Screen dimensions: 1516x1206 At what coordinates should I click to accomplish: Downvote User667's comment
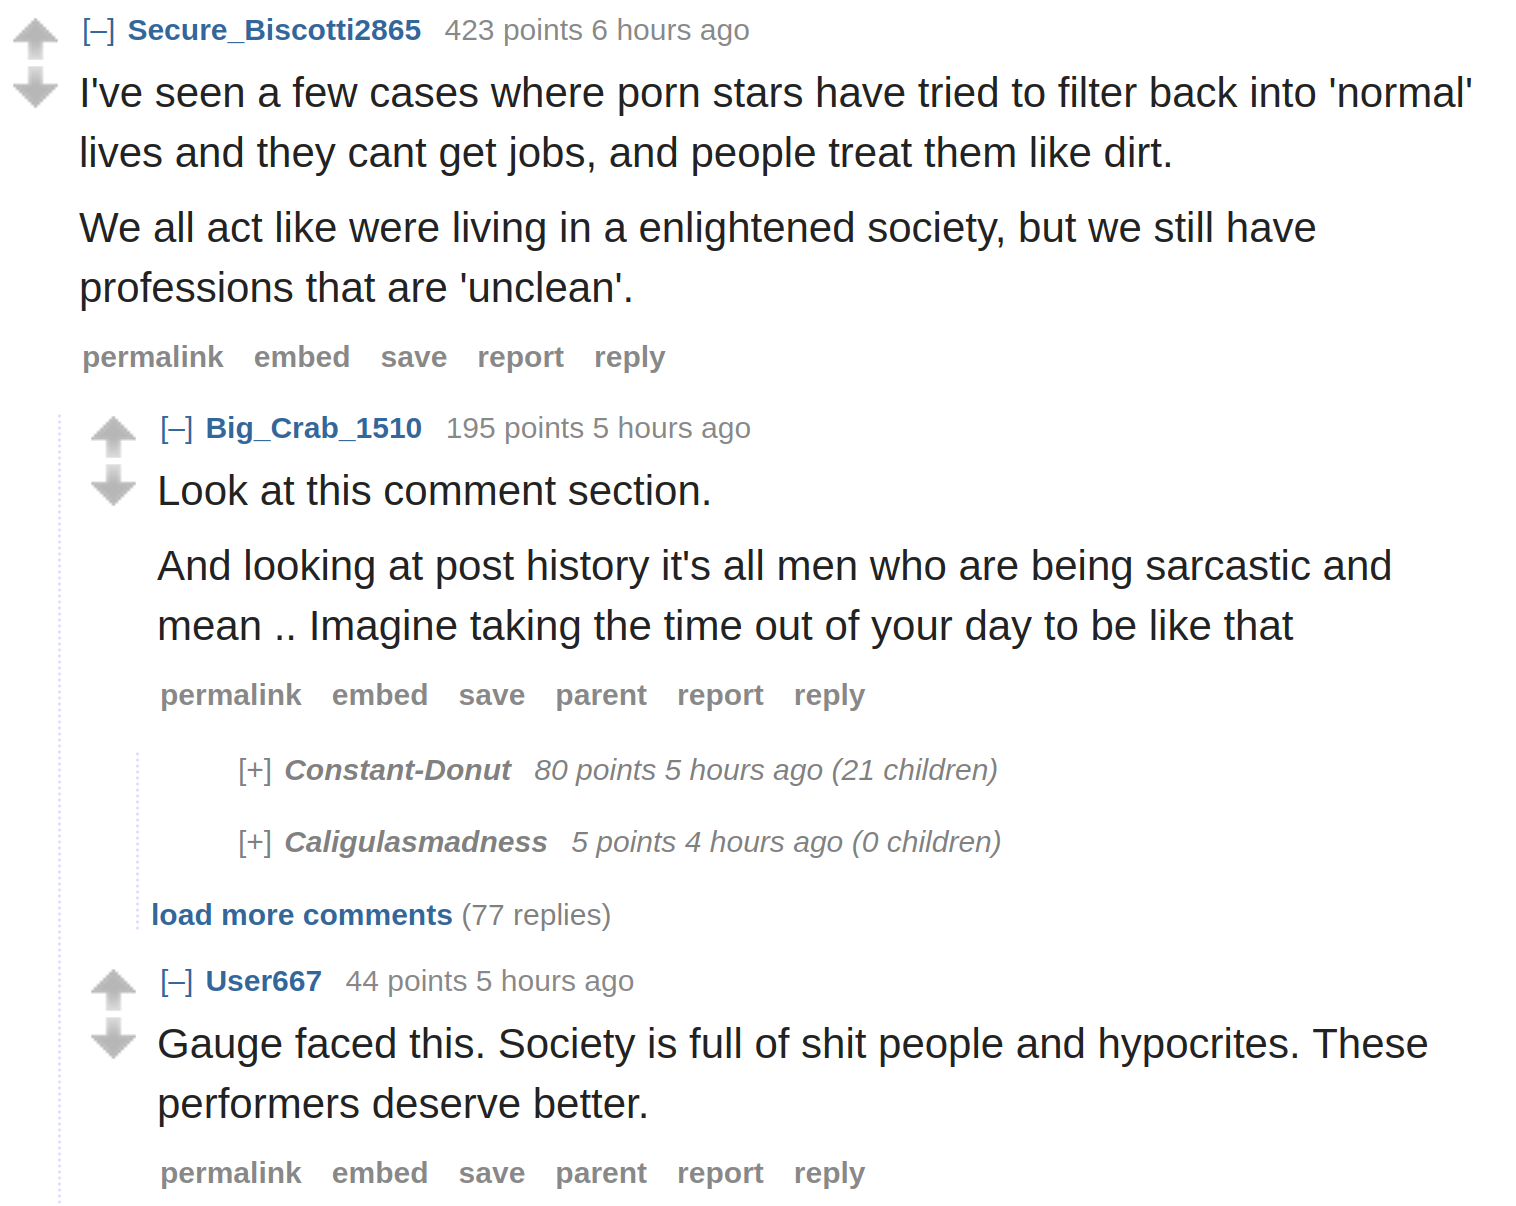click(113, 1038)
